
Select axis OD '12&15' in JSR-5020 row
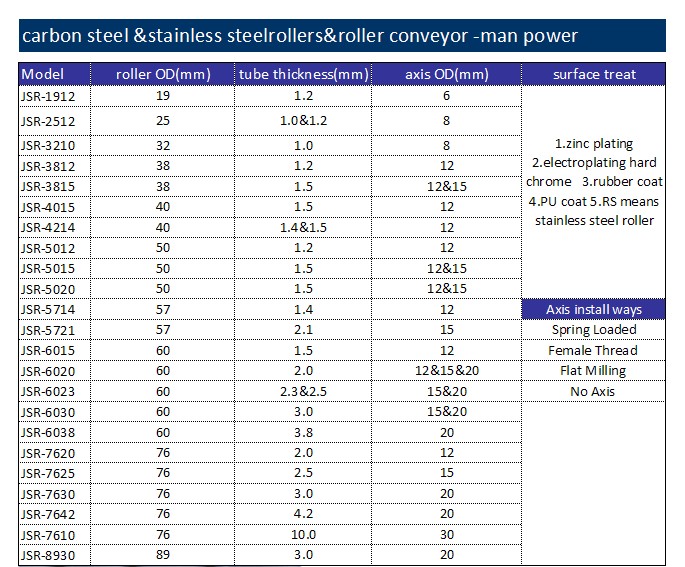(447, 289)
